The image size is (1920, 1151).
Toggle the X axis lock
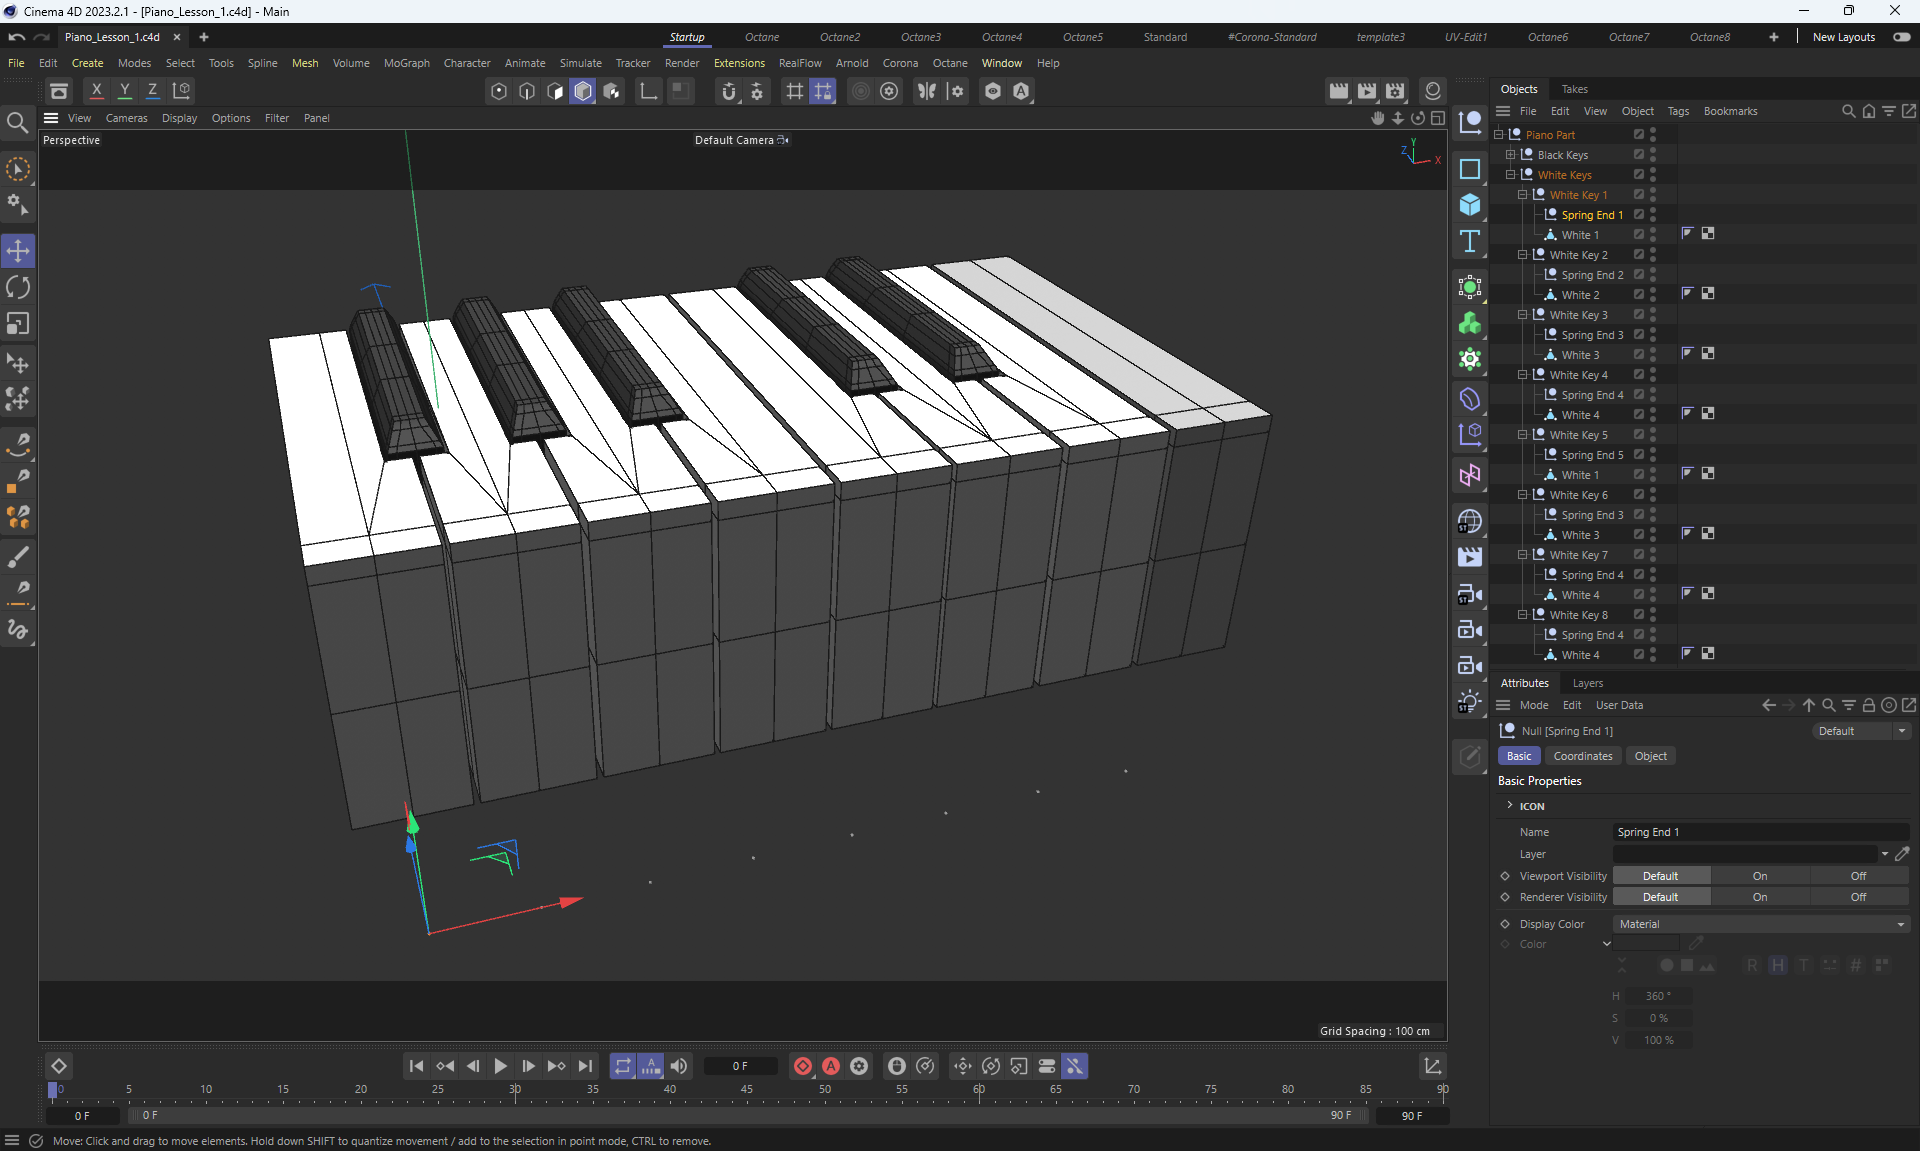96,91
